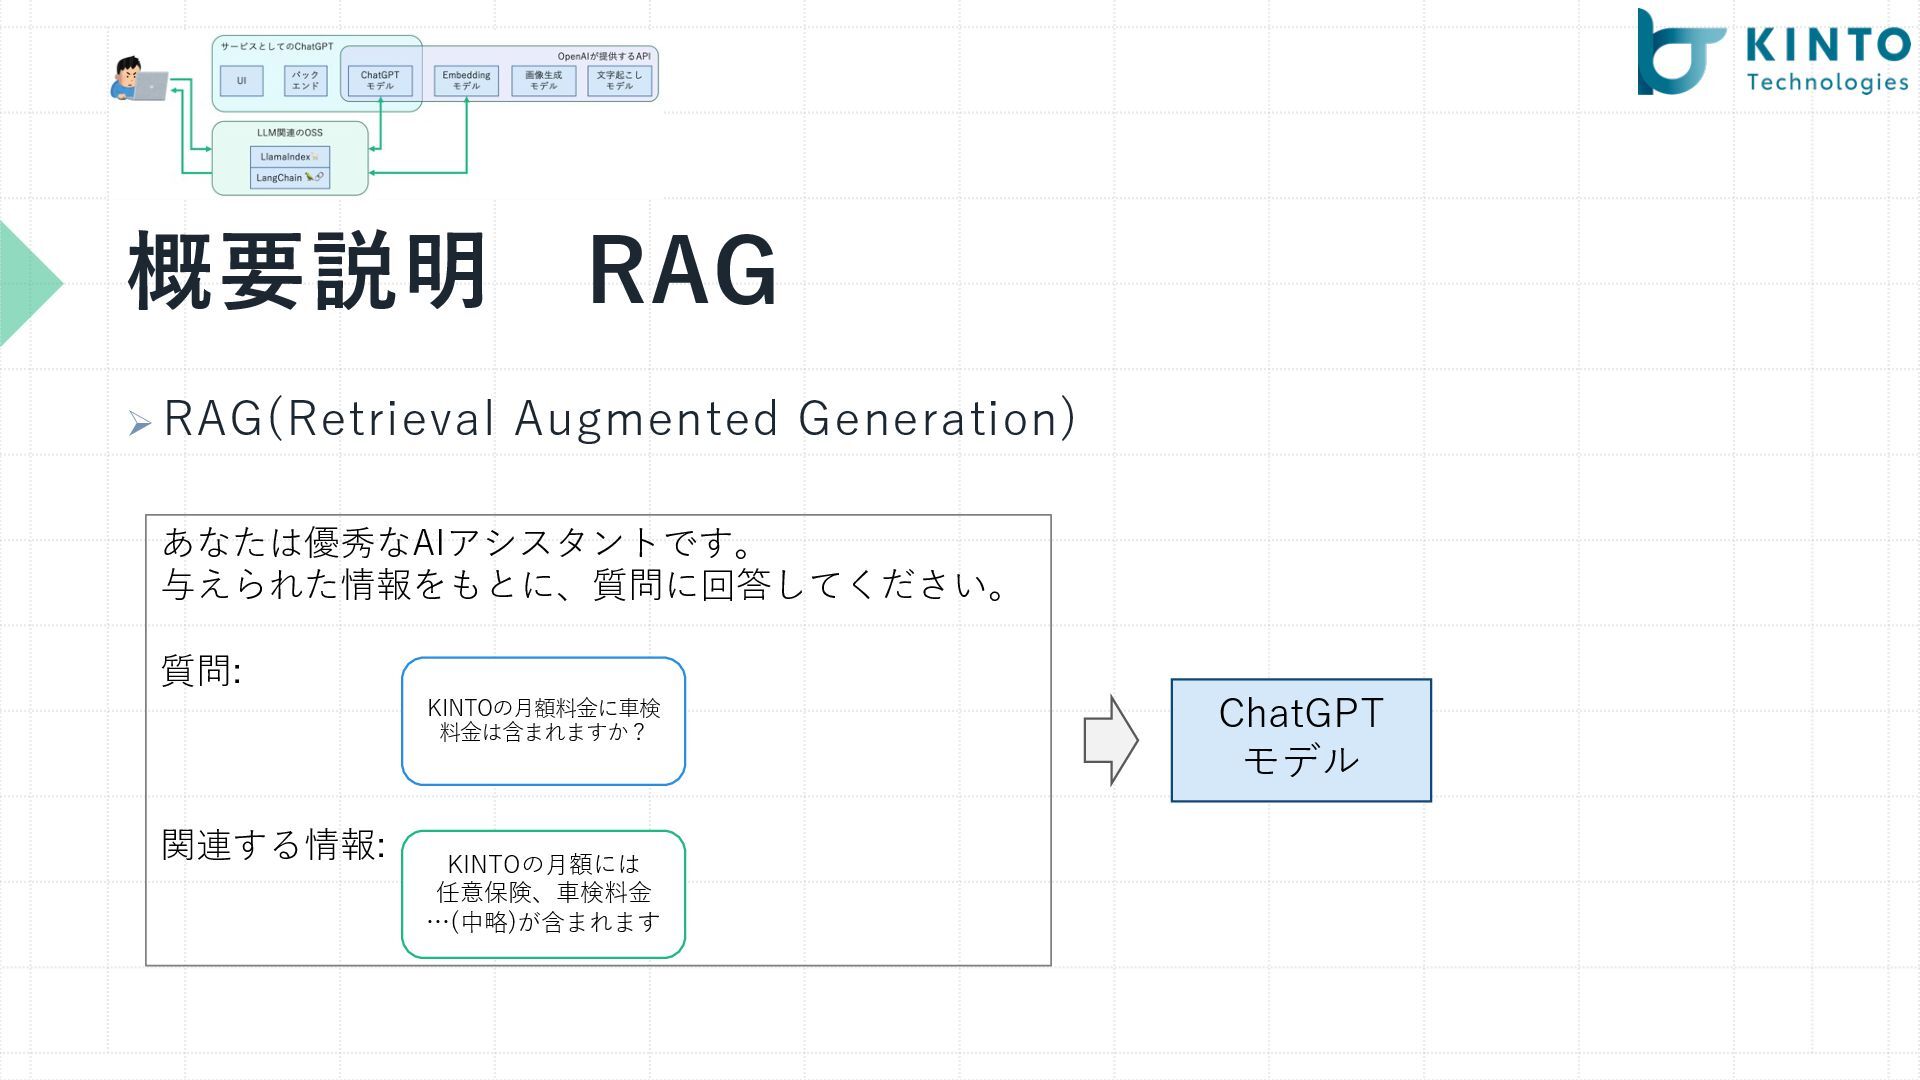
Task: Click the LangChain box
Action: tap(289, 178)
